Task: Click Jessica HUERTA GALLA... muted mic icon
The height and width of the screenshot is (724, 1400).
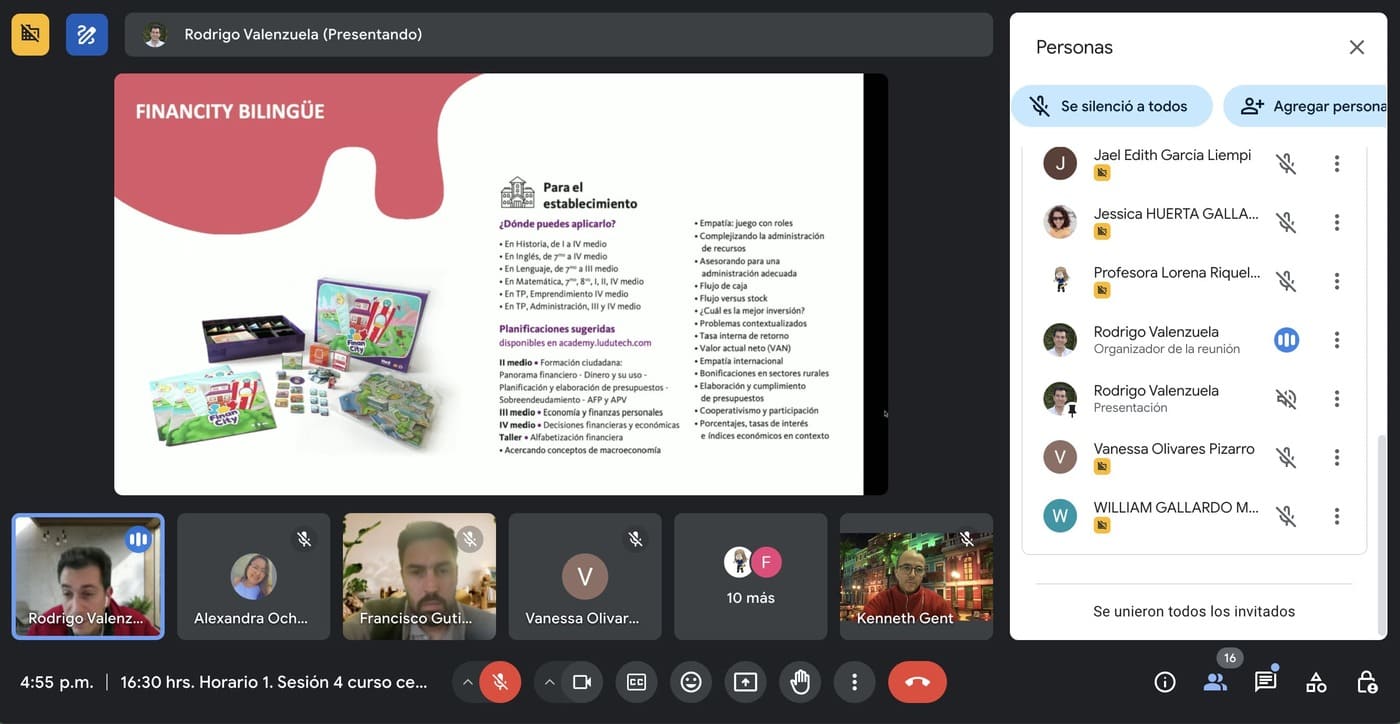Action: click(x=1286, y=222)
